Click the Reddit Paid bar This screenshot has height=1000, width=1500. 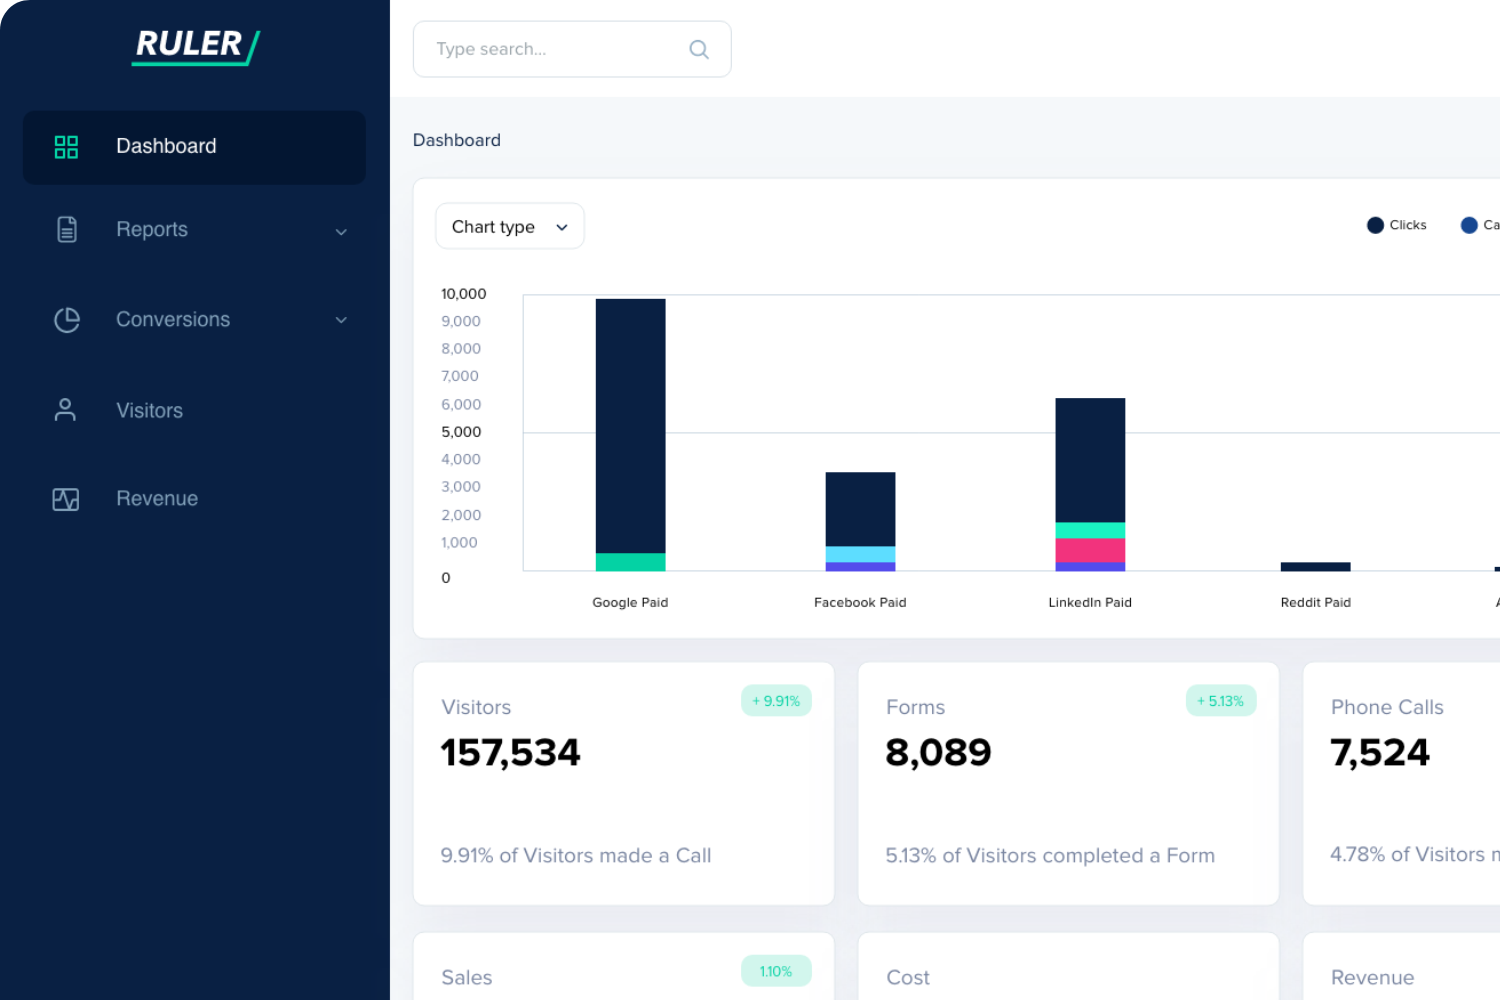point(1315,567)
